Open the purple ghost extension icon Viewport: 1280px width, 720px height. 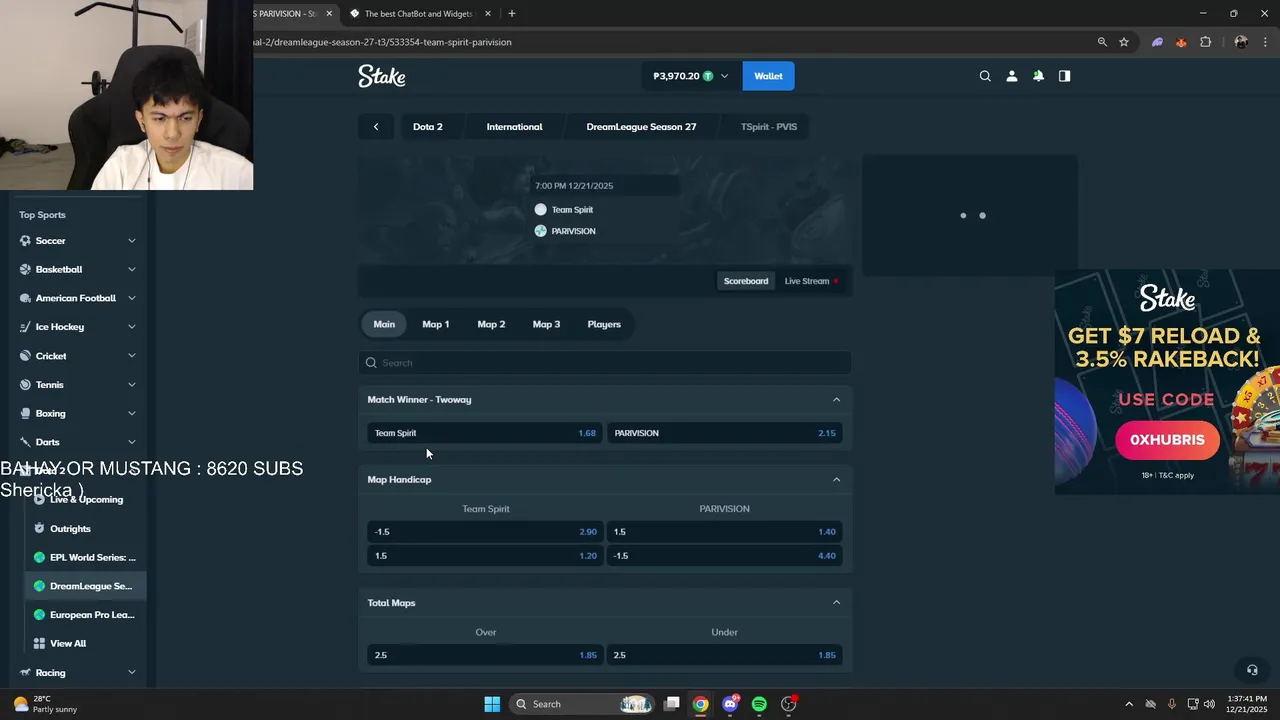pyautogui.click(x=1157, y=42)
